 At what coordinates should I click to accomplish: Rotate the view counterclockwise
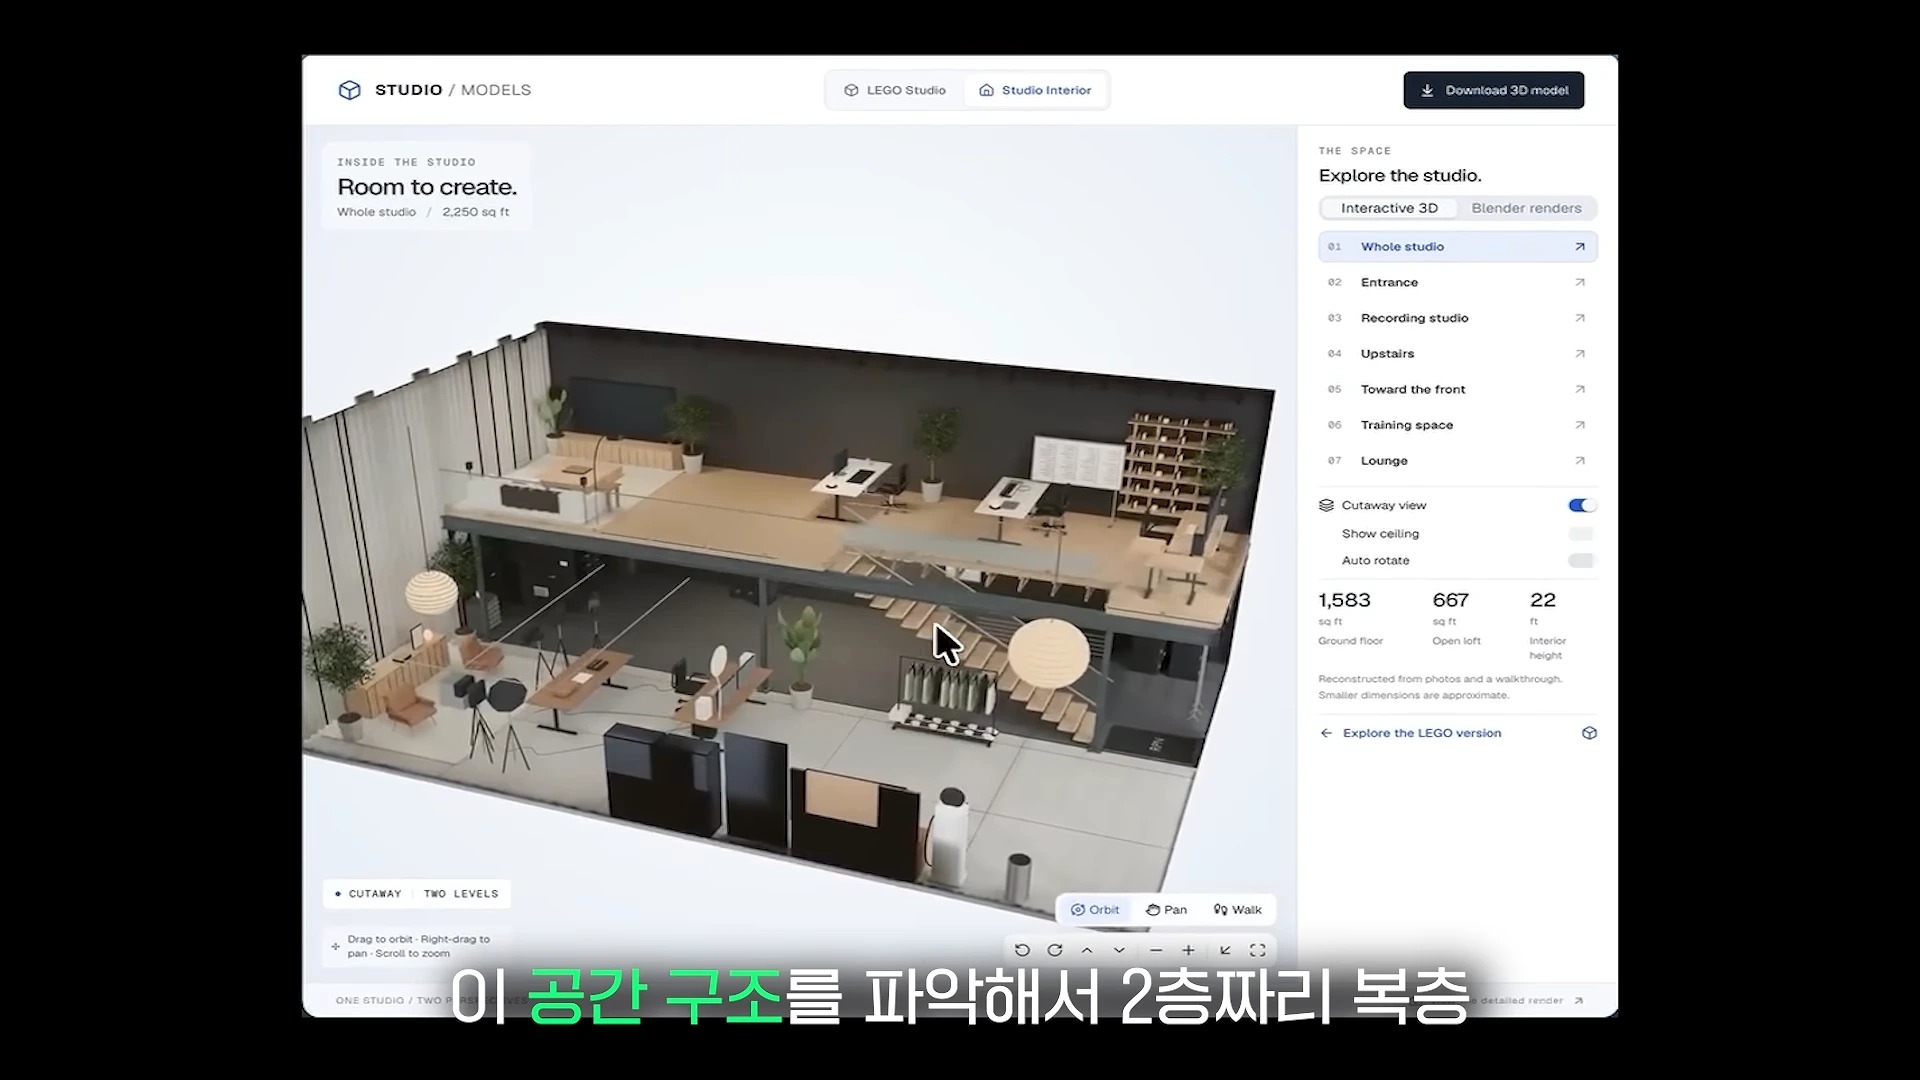(x=1022, y=950)
